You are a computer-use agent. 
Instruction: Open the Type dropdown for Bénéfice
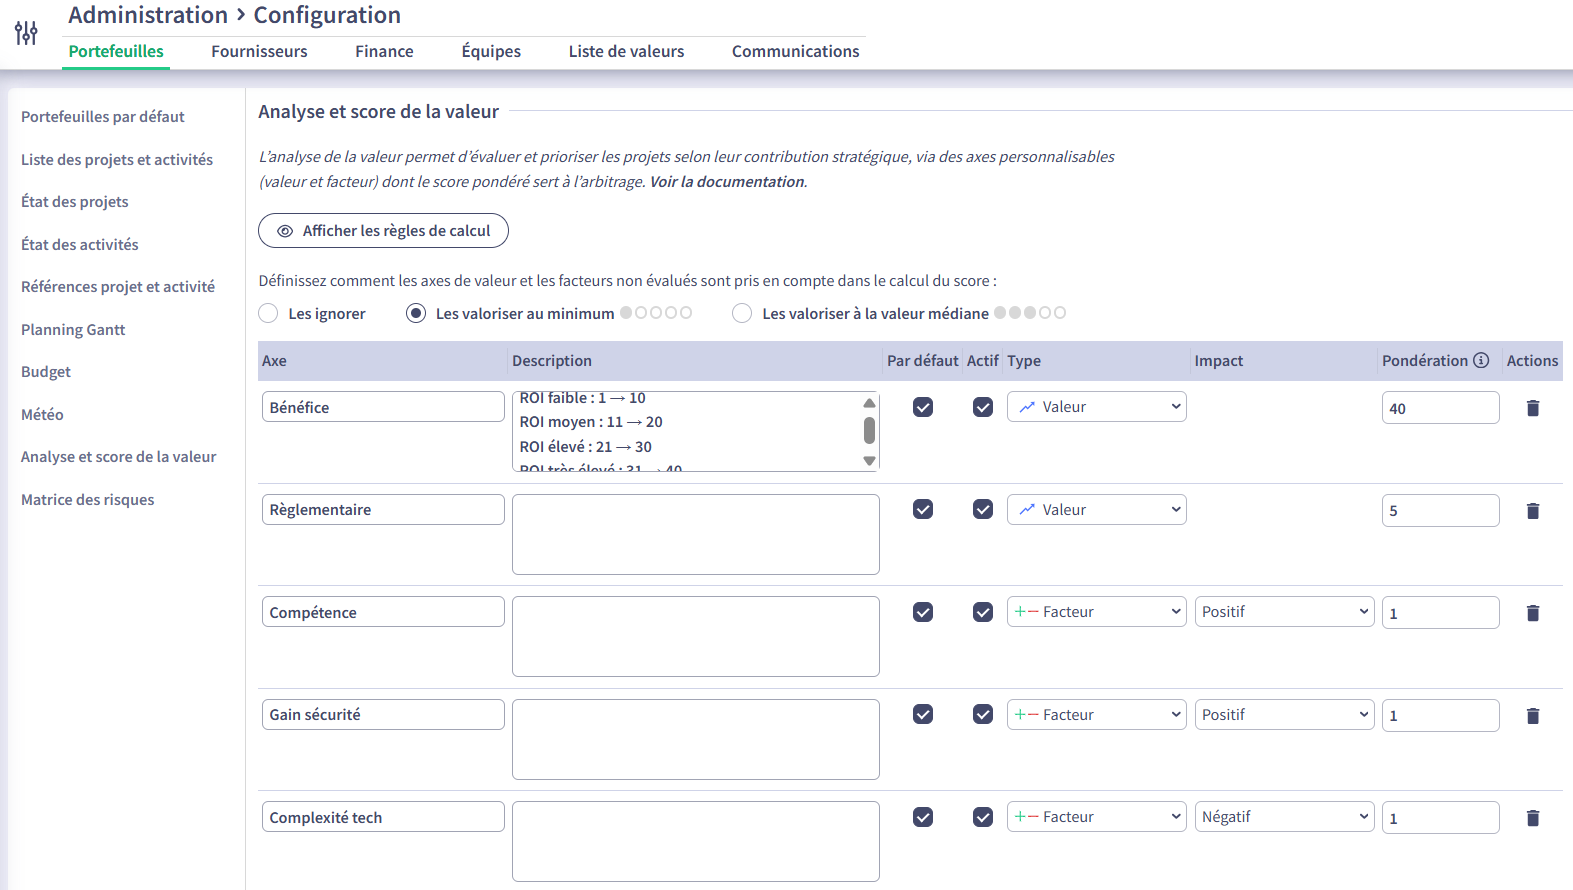(1096, 407)
